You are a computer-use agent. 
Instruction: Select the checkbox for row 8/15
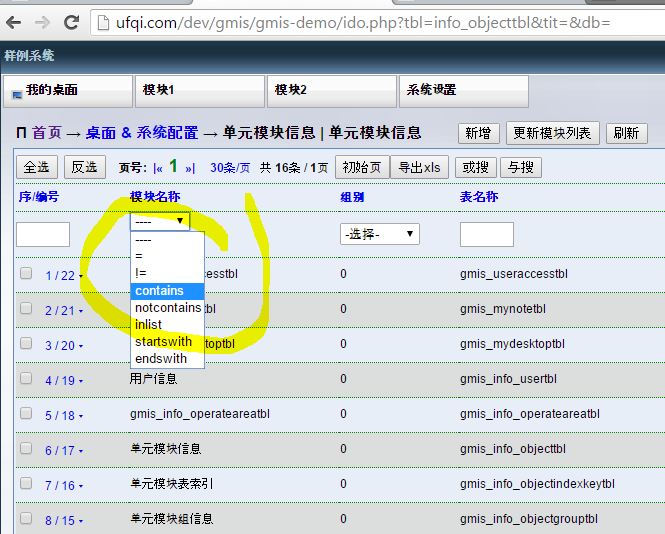pyautogui.click(x=26, y=519)
